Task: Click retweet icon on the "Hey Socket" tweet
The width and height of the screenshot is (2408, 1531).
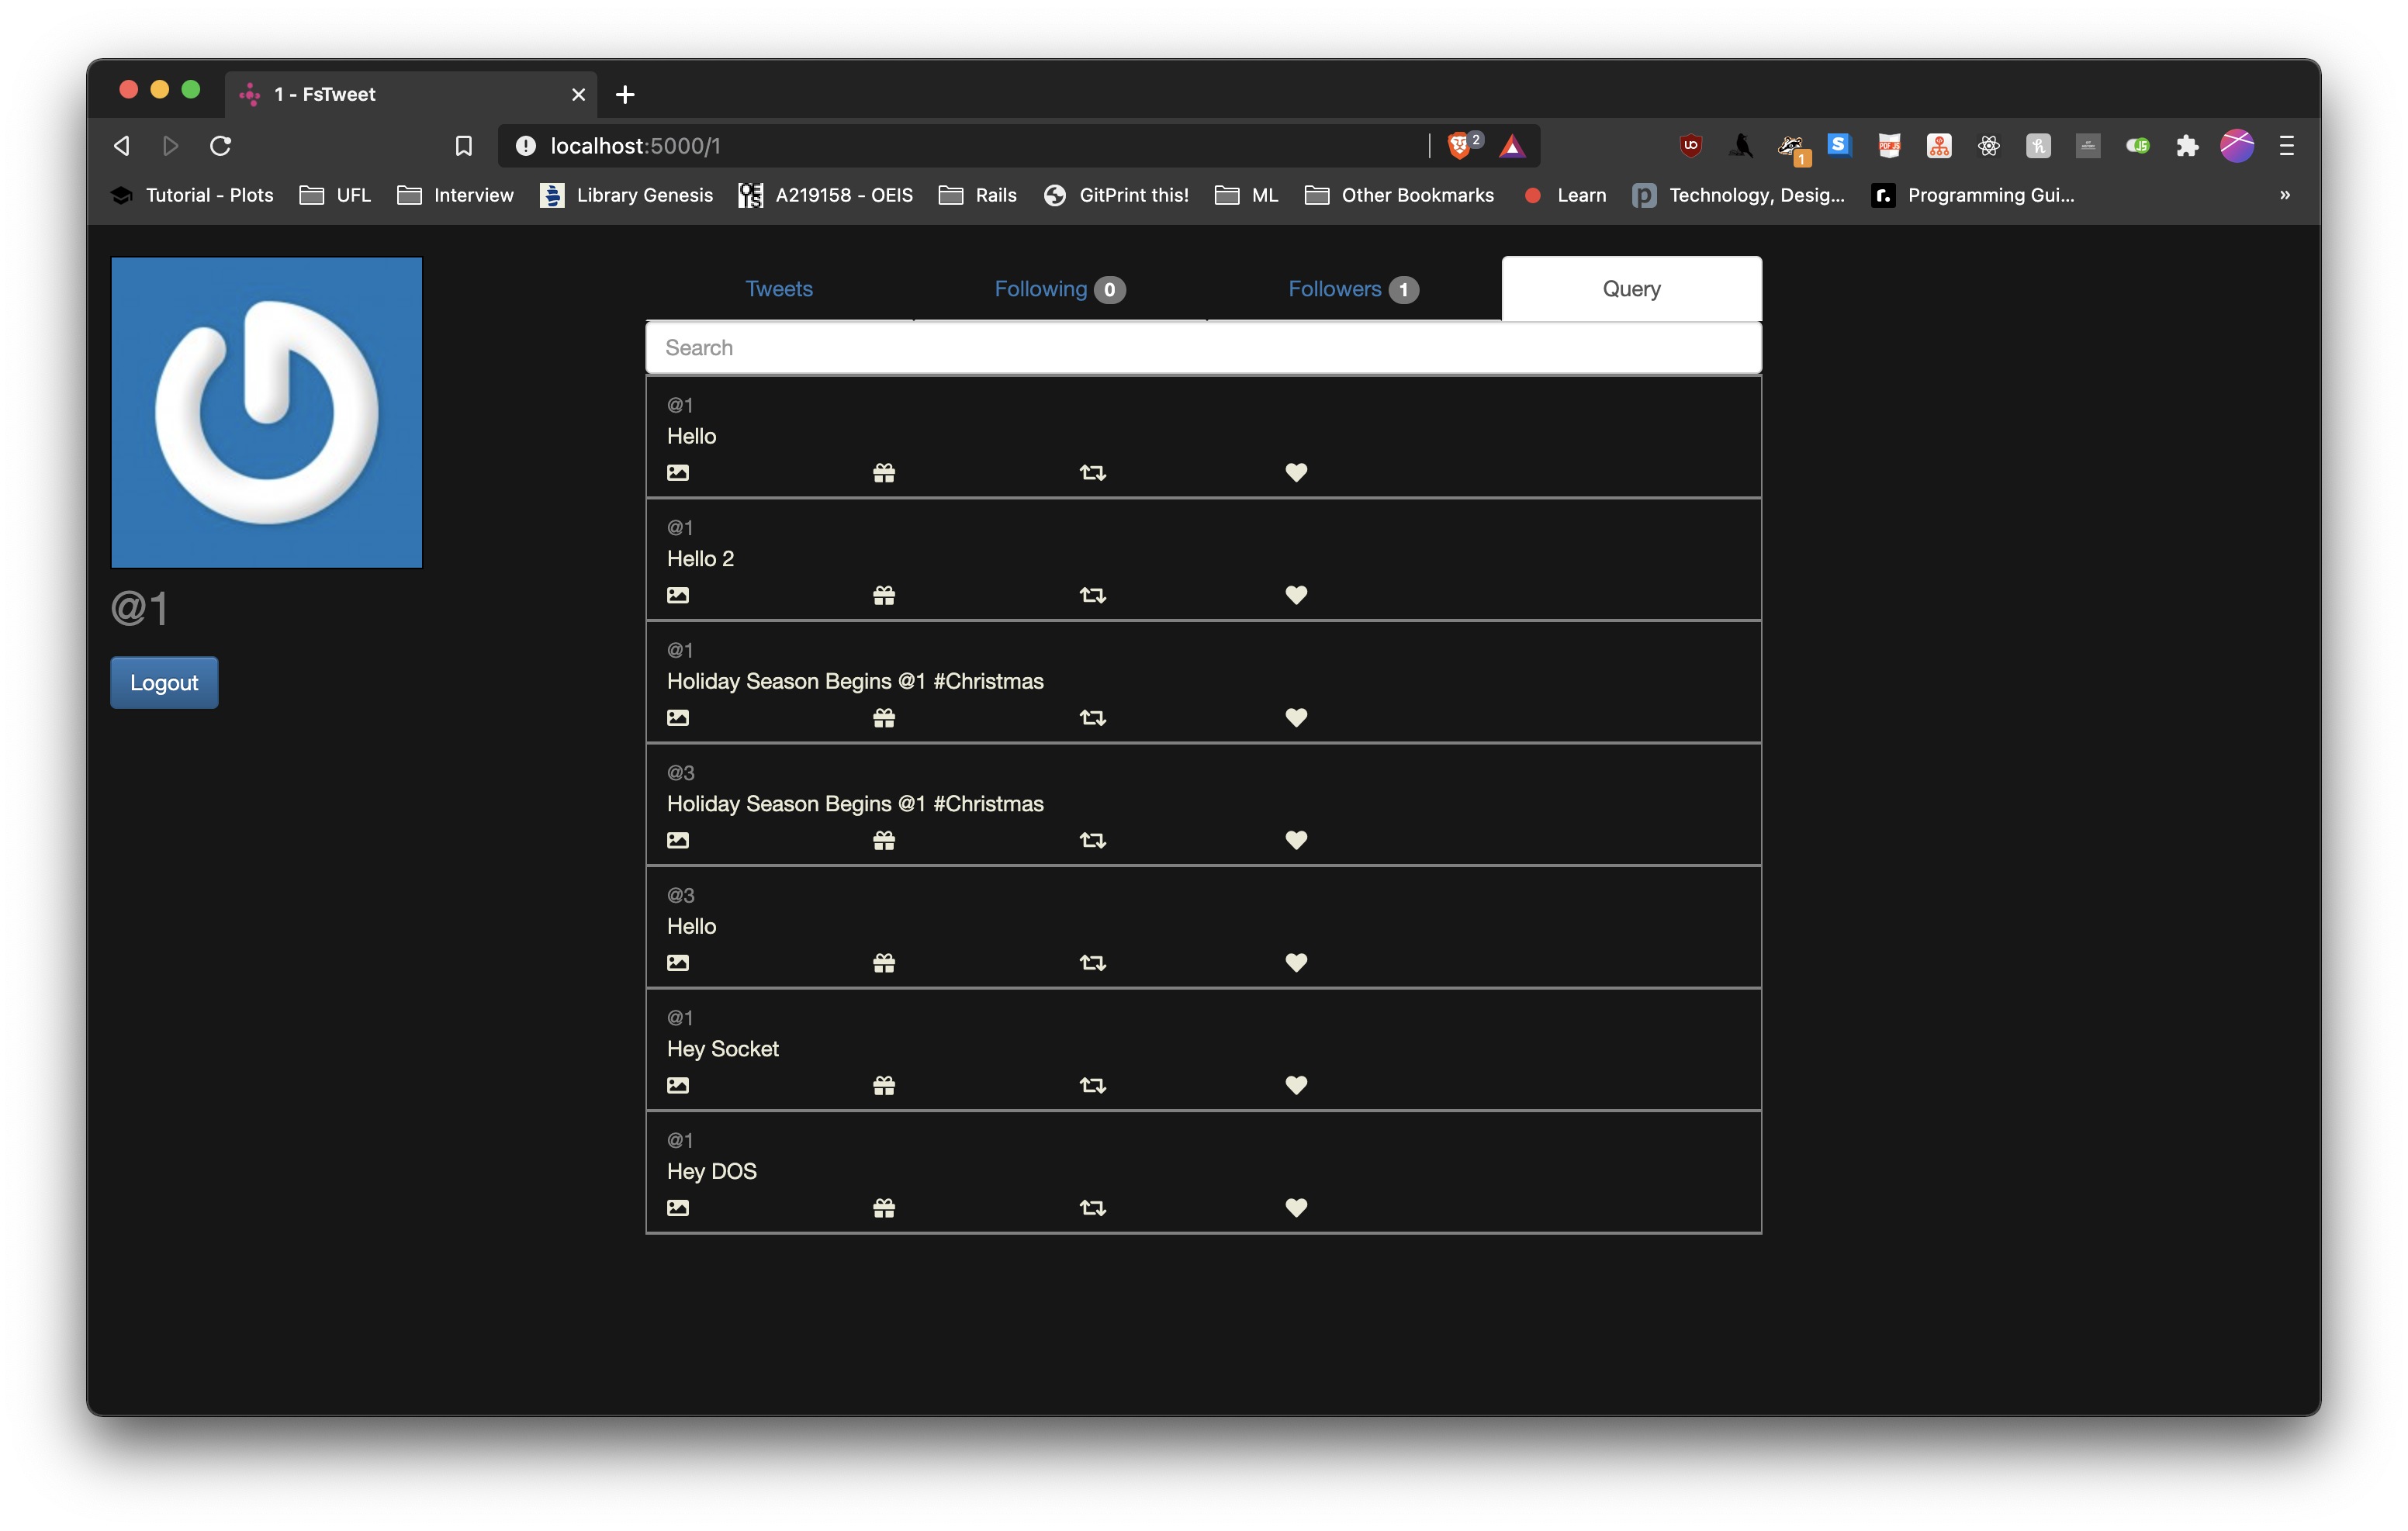Action: (x=1092, y=1085)
